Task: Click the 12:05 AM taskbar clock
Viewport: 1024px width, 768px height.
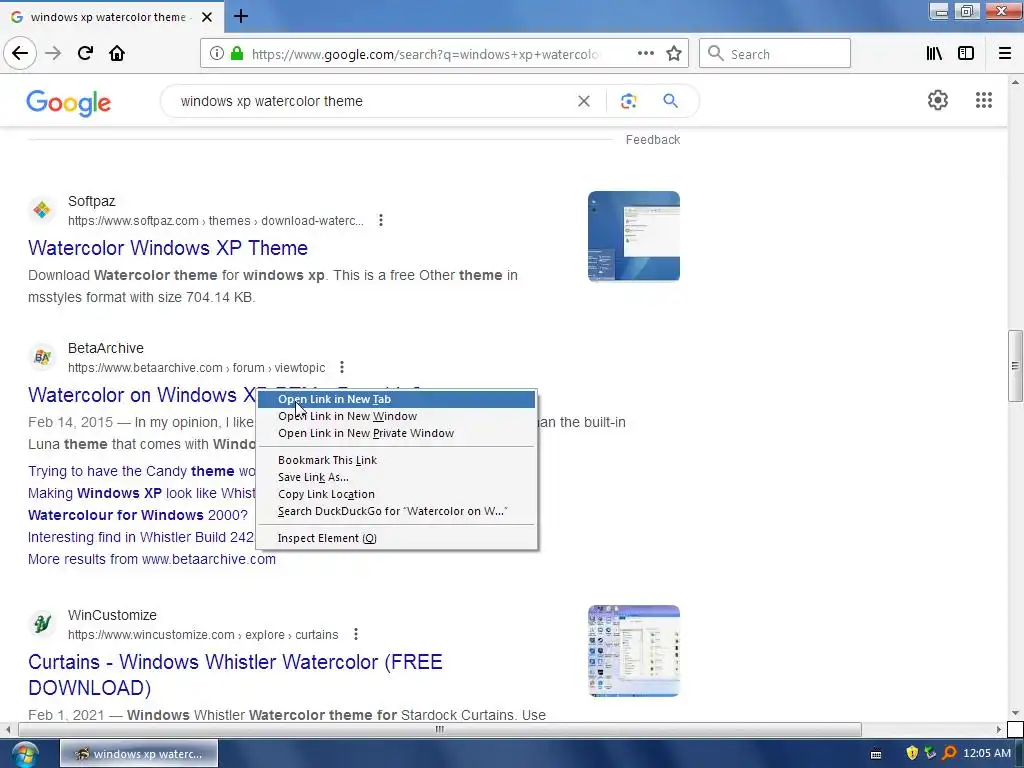Action: [987, 754]
